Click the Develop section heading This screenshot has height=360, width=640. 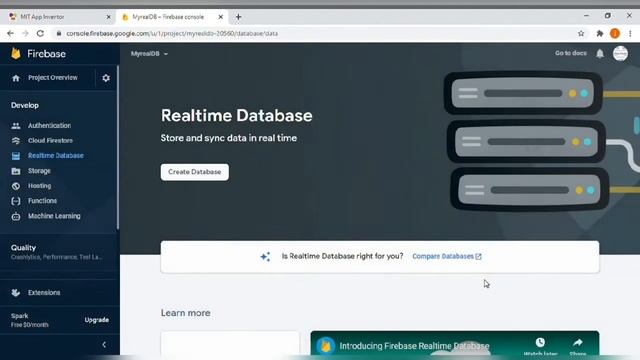click(25, 106)
